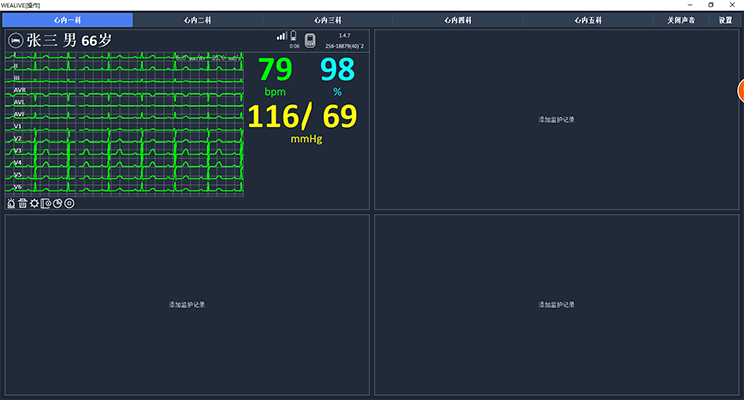Image resolution: width=744 pixels, height=400 pixels.
Task: Click the green heart rate value 79
Action: (275, 70)
